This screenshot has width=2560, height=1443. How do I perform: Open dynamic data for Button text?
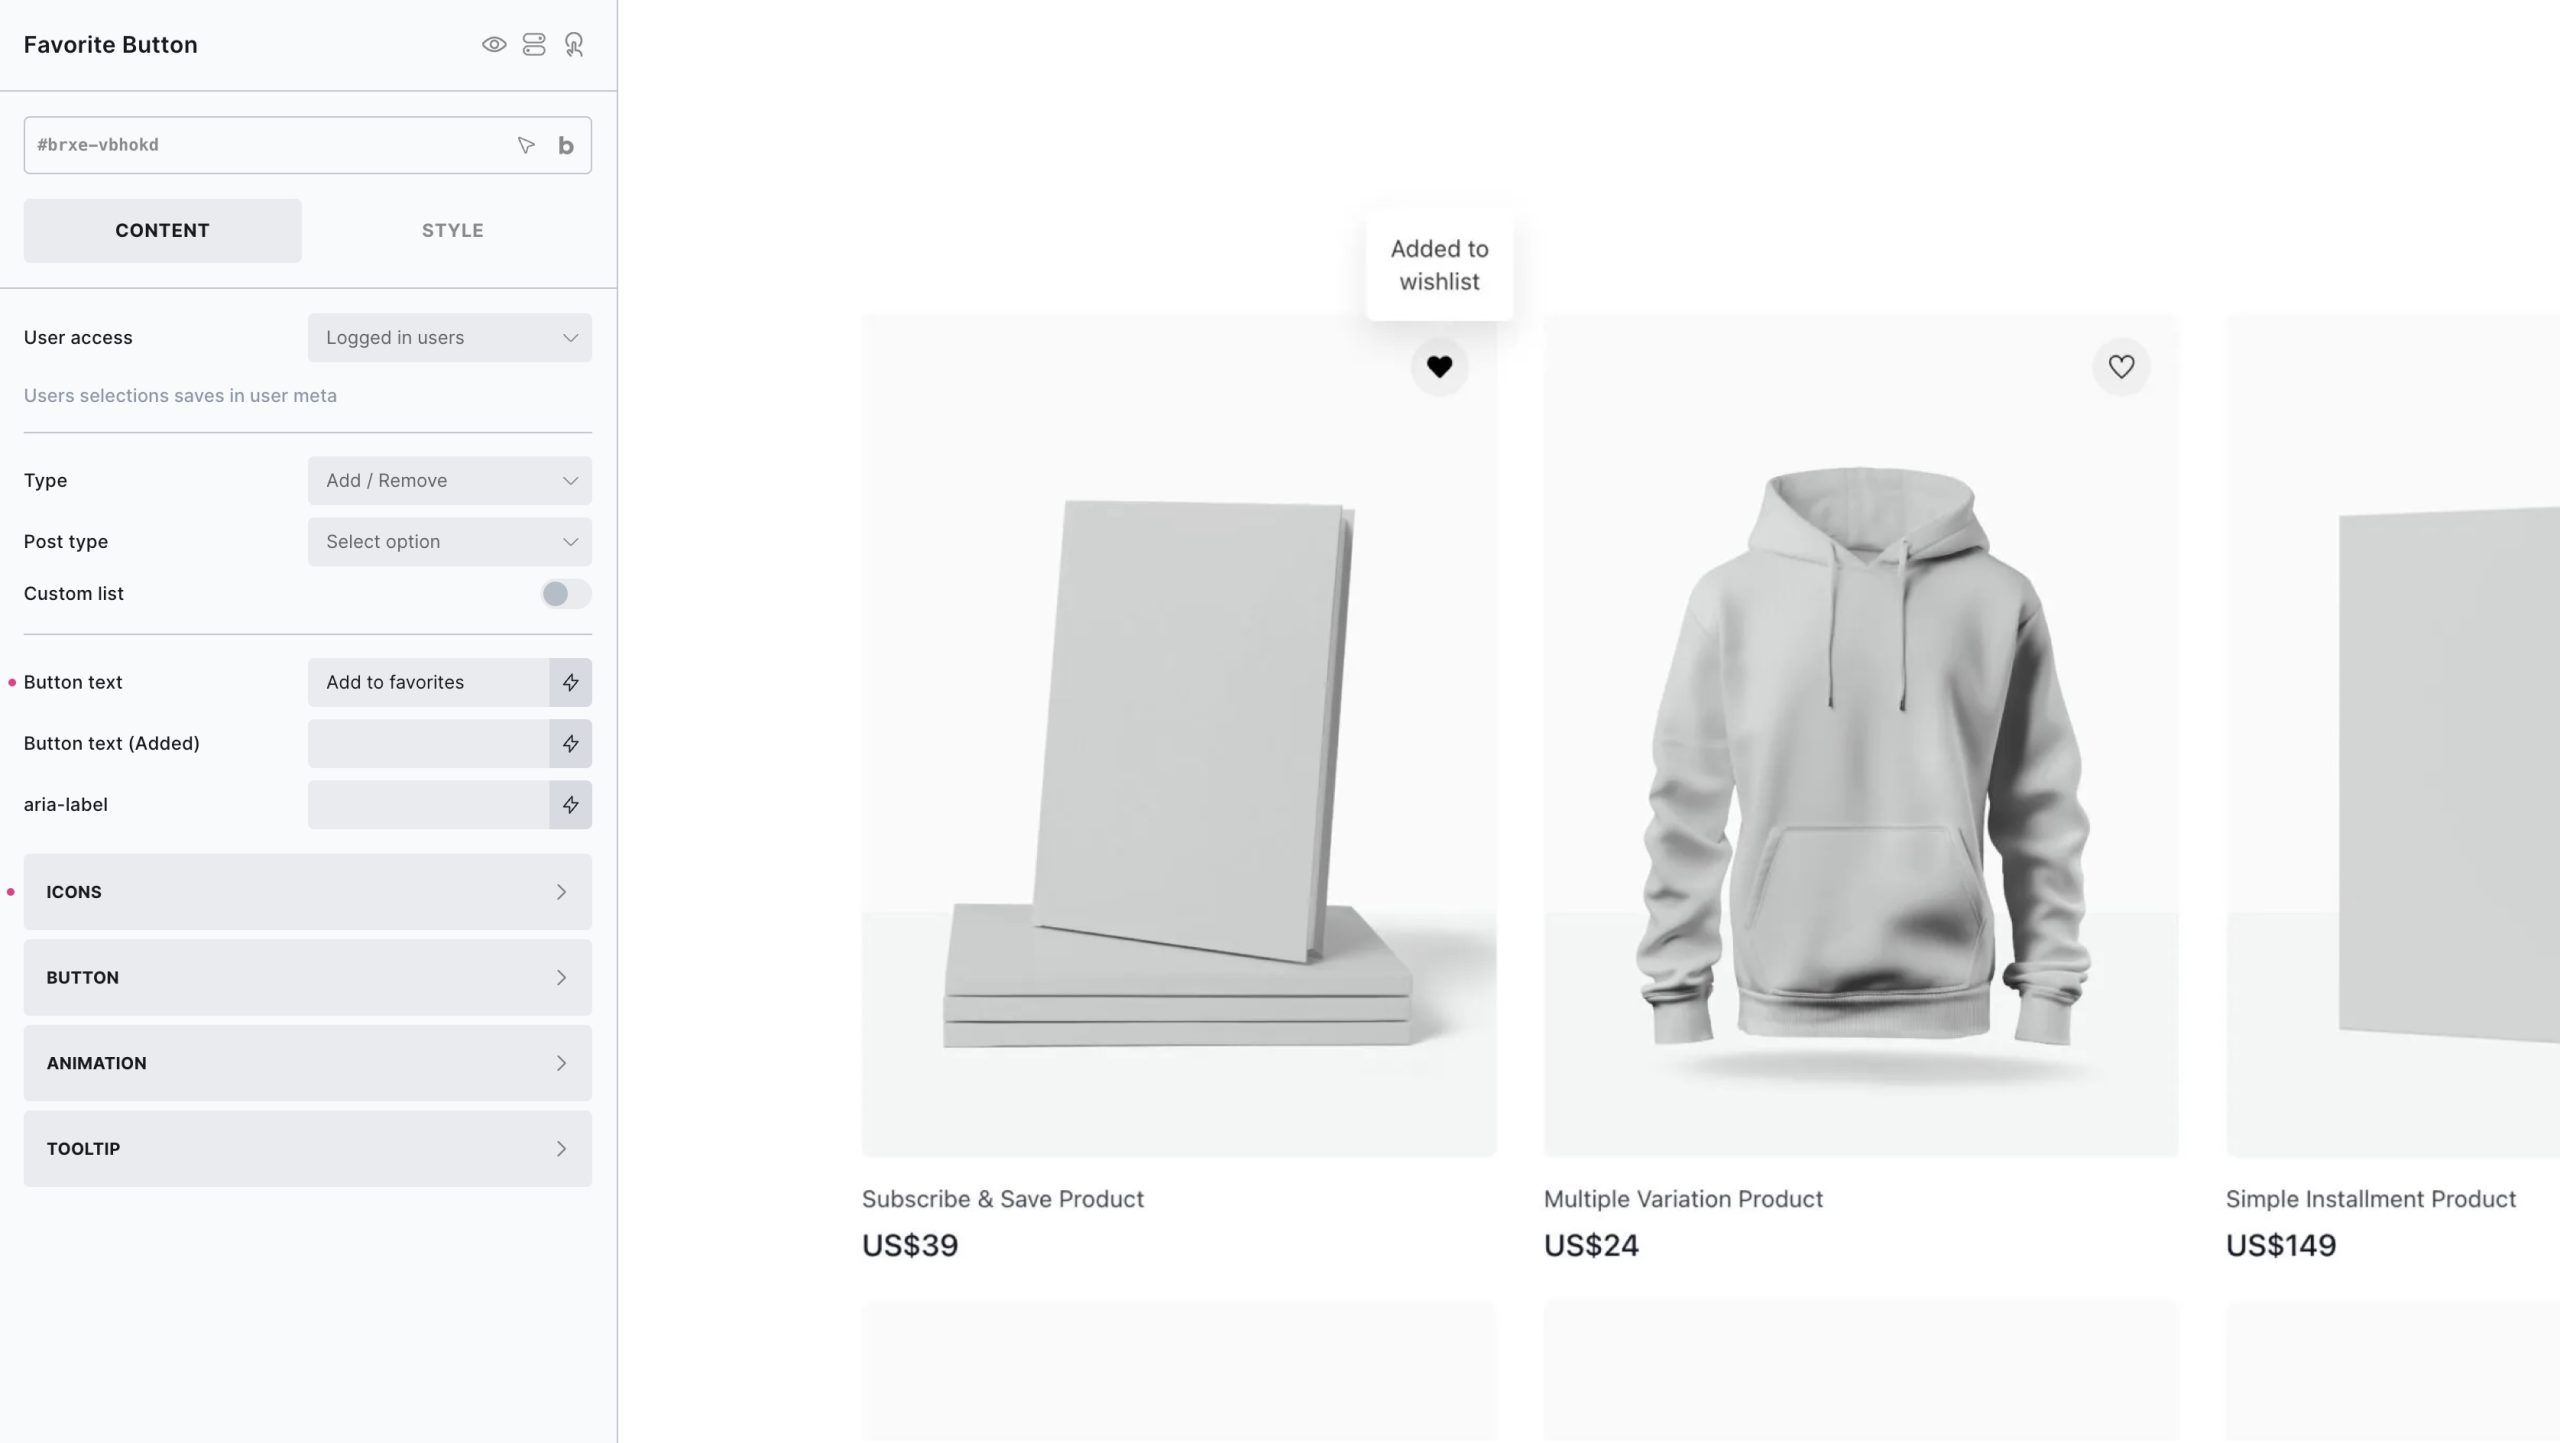click(x=570, y=683)
